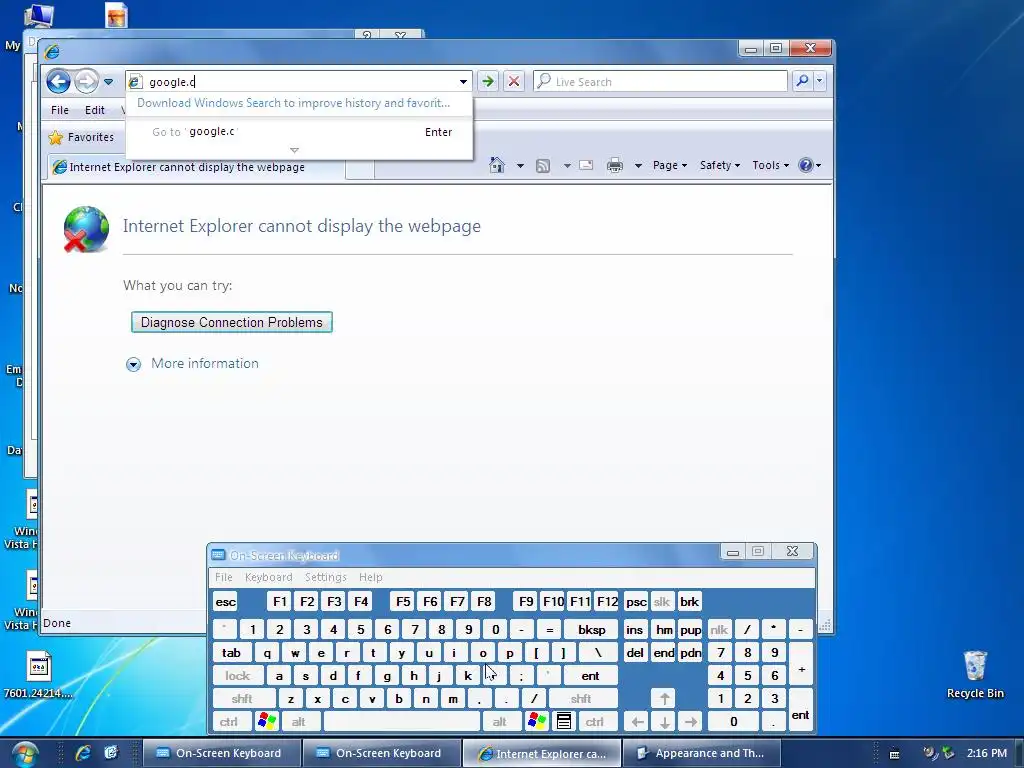This screenshot has width=1024, height=768.
Task: Open the Page menu
Action: 670,165
